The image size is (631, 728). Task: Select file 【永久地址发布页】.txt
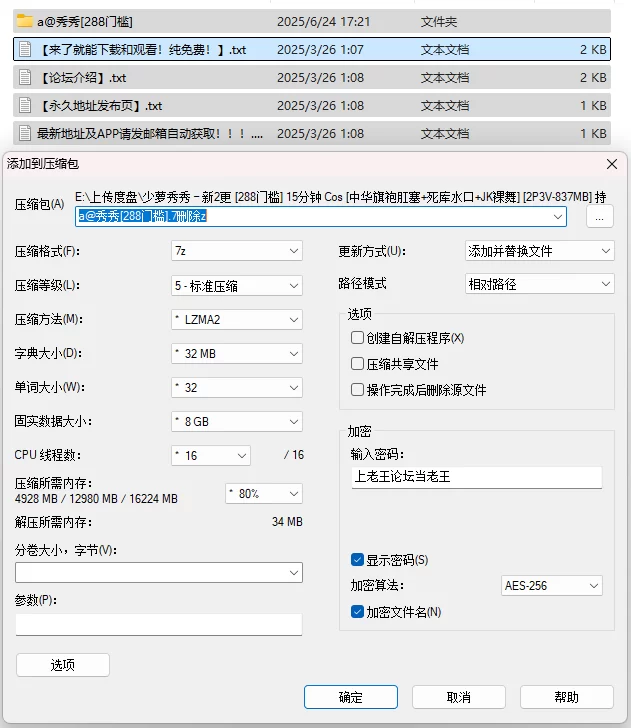(x=312, y=105)
